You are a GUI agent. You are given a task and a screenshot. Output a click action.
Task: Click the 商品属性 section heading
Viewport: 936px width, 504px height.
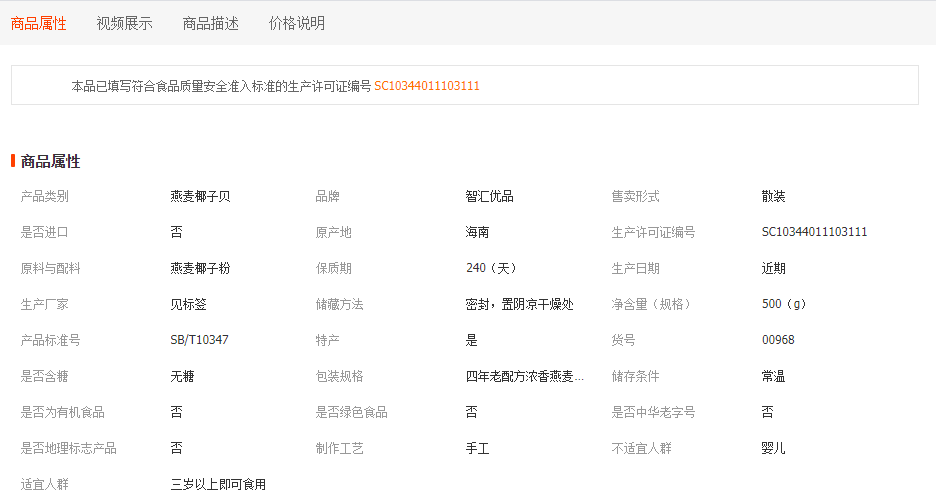51,161
